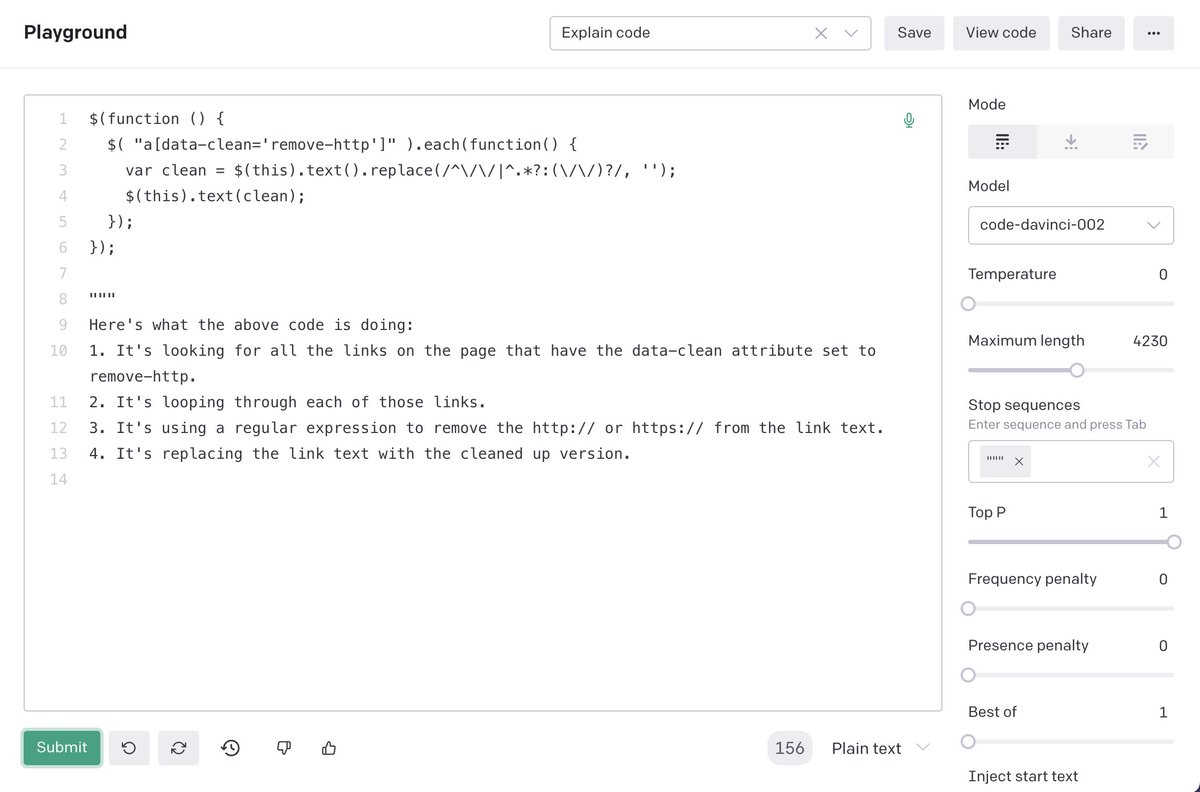Clear all stop sequences with X
Screen dimensions: 1200x792
pyautogui.click(x=1154, y=461)
